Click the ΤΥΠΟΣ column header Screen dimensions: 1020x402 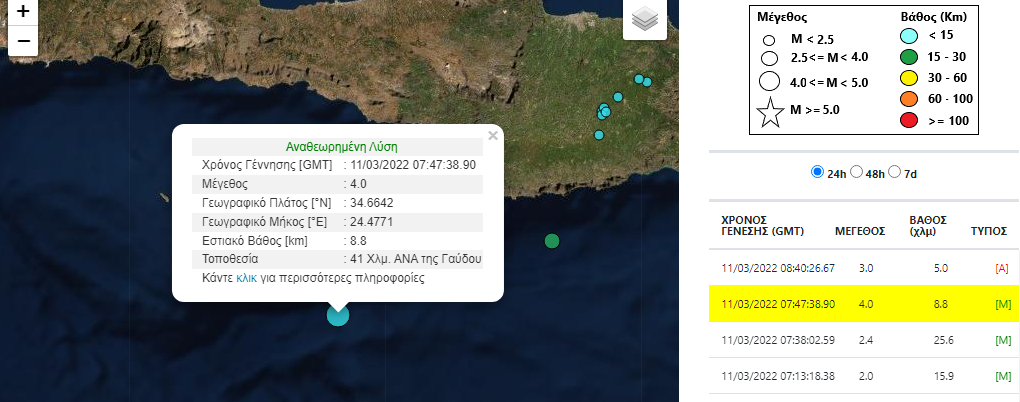click(989, 231)
